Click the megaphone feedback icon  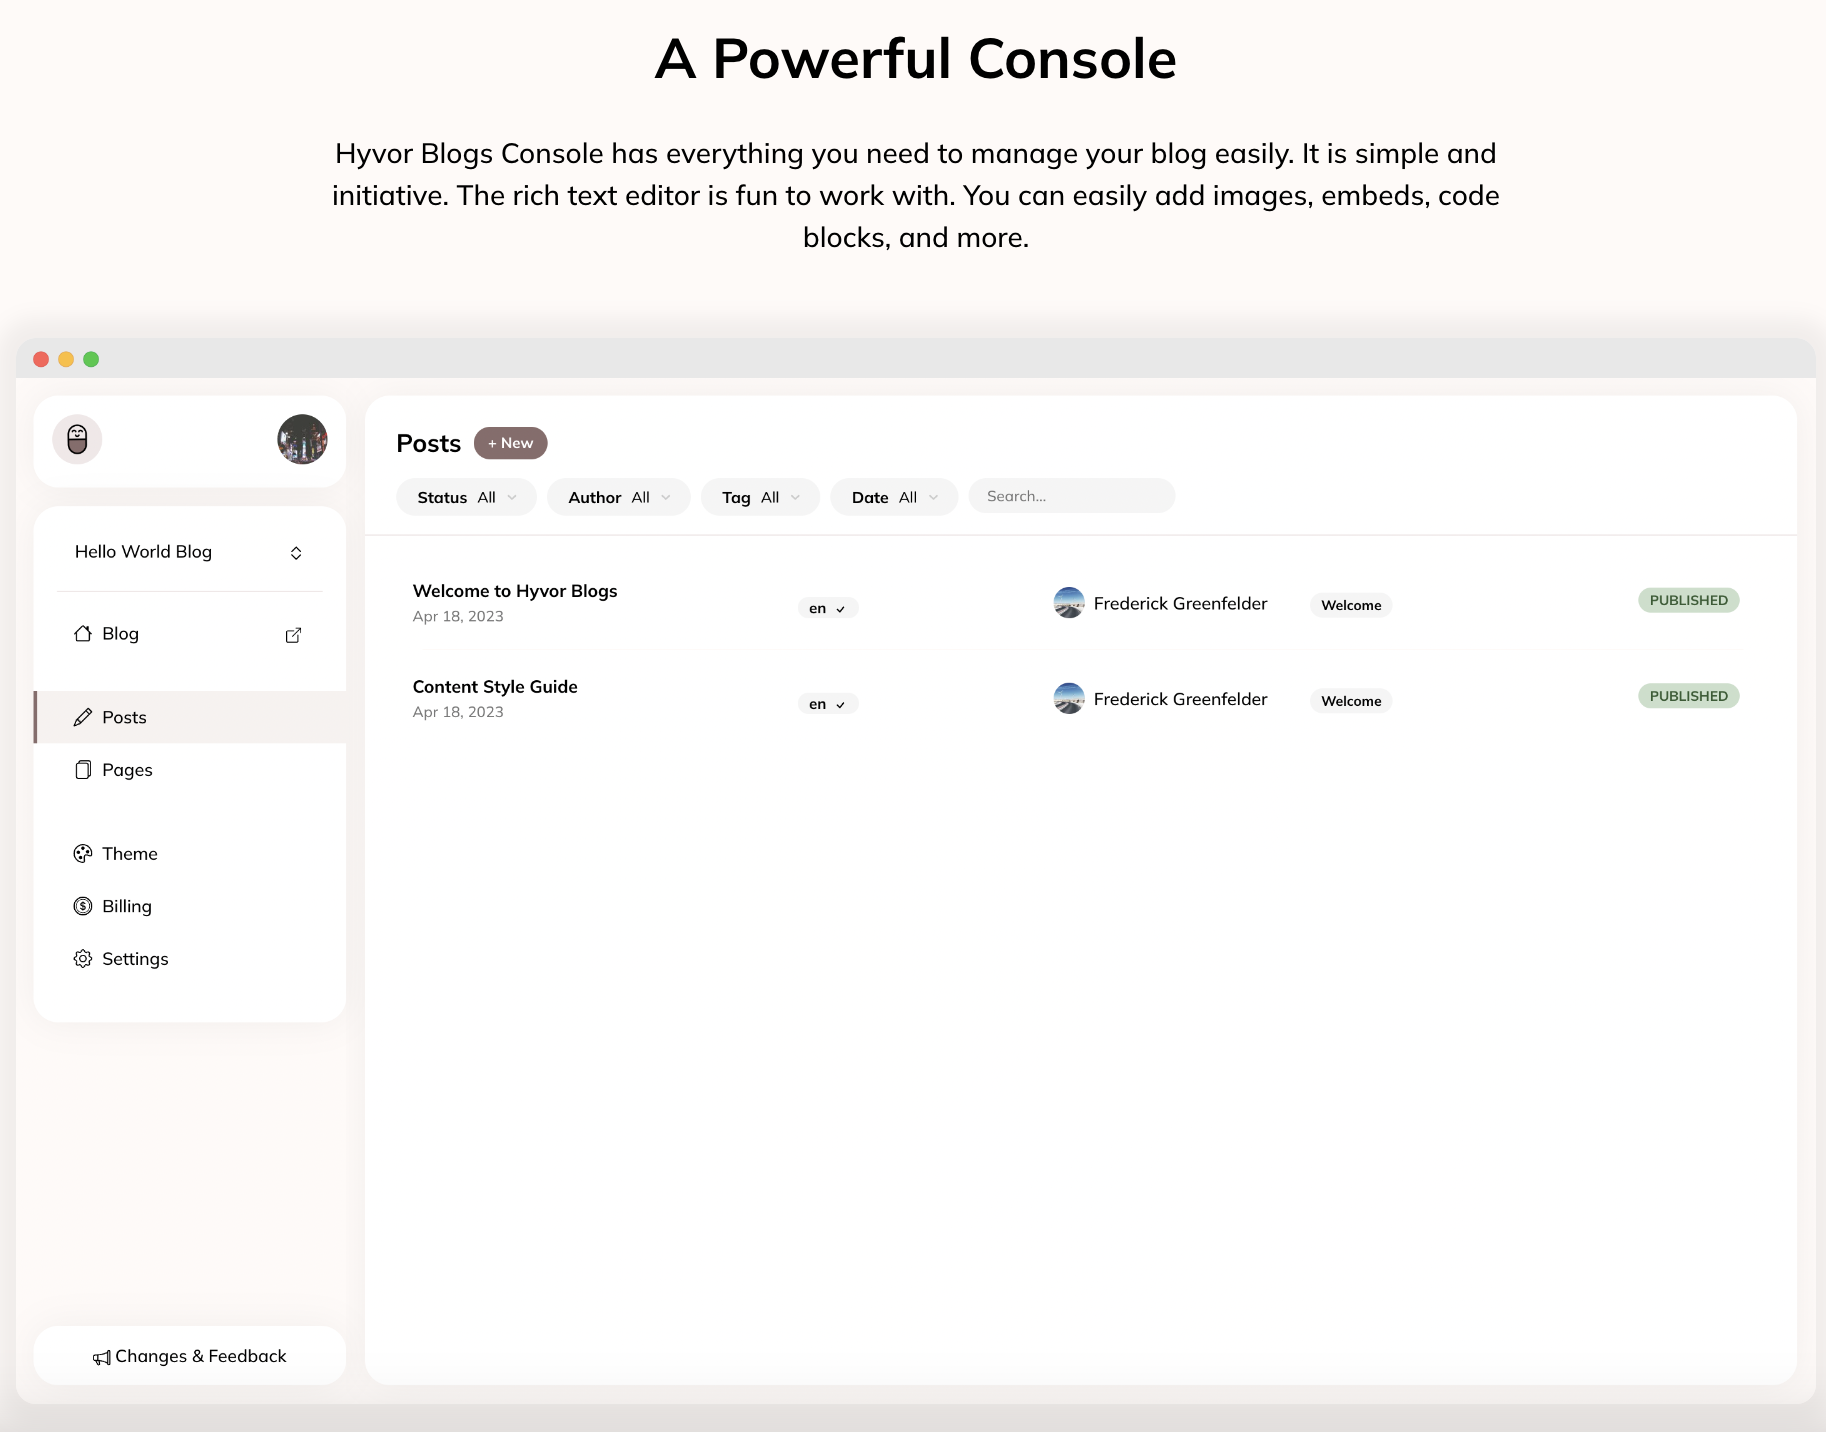click(102, 1357)
